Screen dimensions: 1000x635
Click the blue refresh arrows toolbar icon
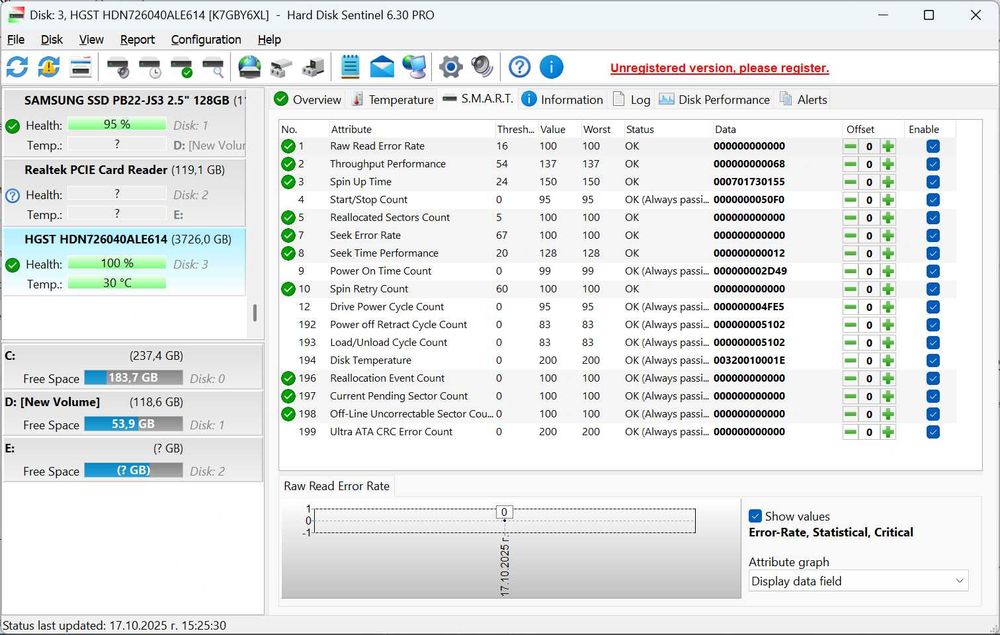[x=17, y=67]
